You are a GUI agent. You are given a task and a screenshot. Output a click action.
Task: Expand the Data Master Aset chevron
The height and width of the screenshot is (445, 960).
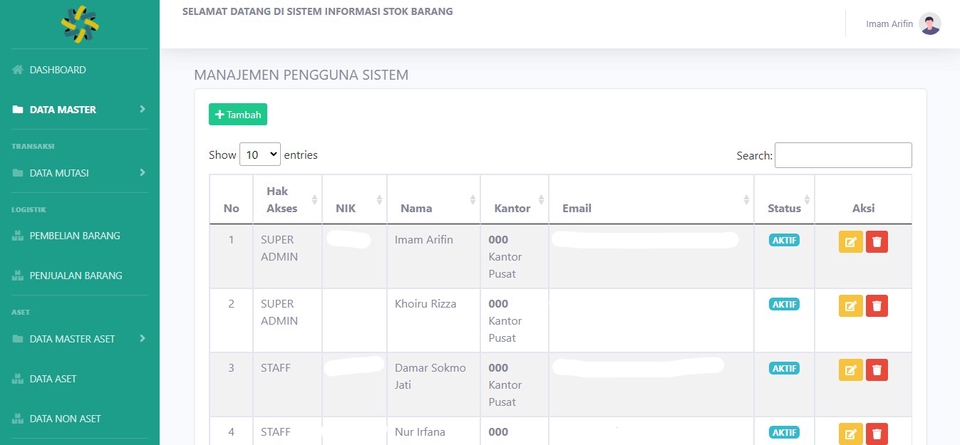pos(142,338)
